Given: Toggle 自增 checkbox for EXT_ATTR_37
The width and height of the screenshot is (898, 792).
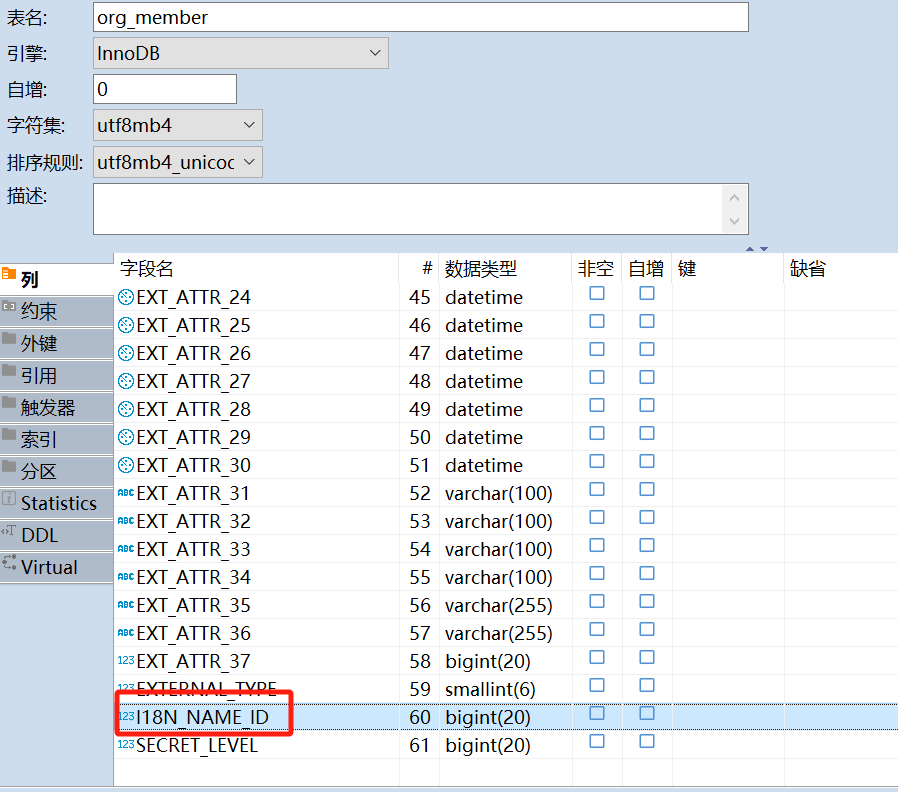Looking at the screenshot, I should pyautogui.click(x=647, y=657).
